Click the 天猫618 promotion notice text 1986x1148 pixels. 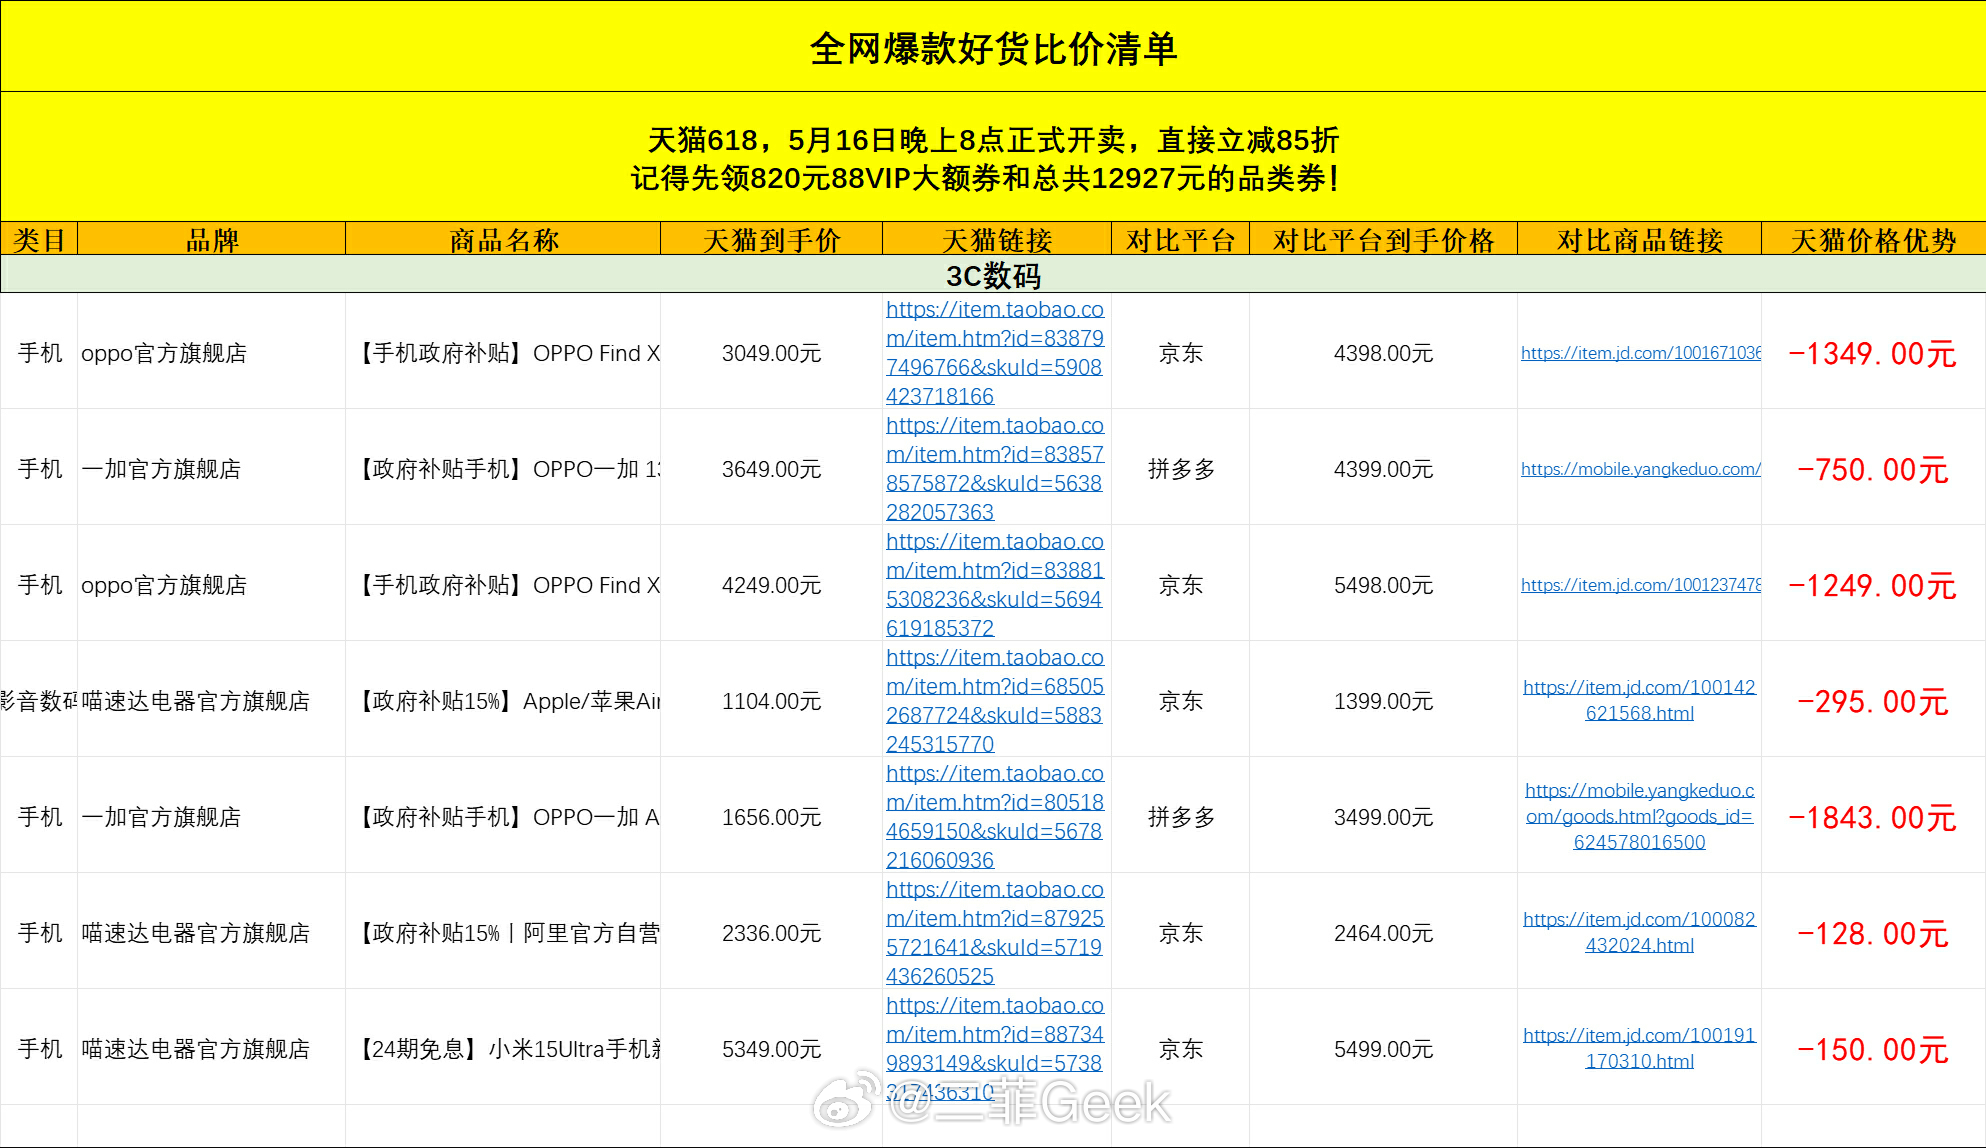[x=985, y=158]
